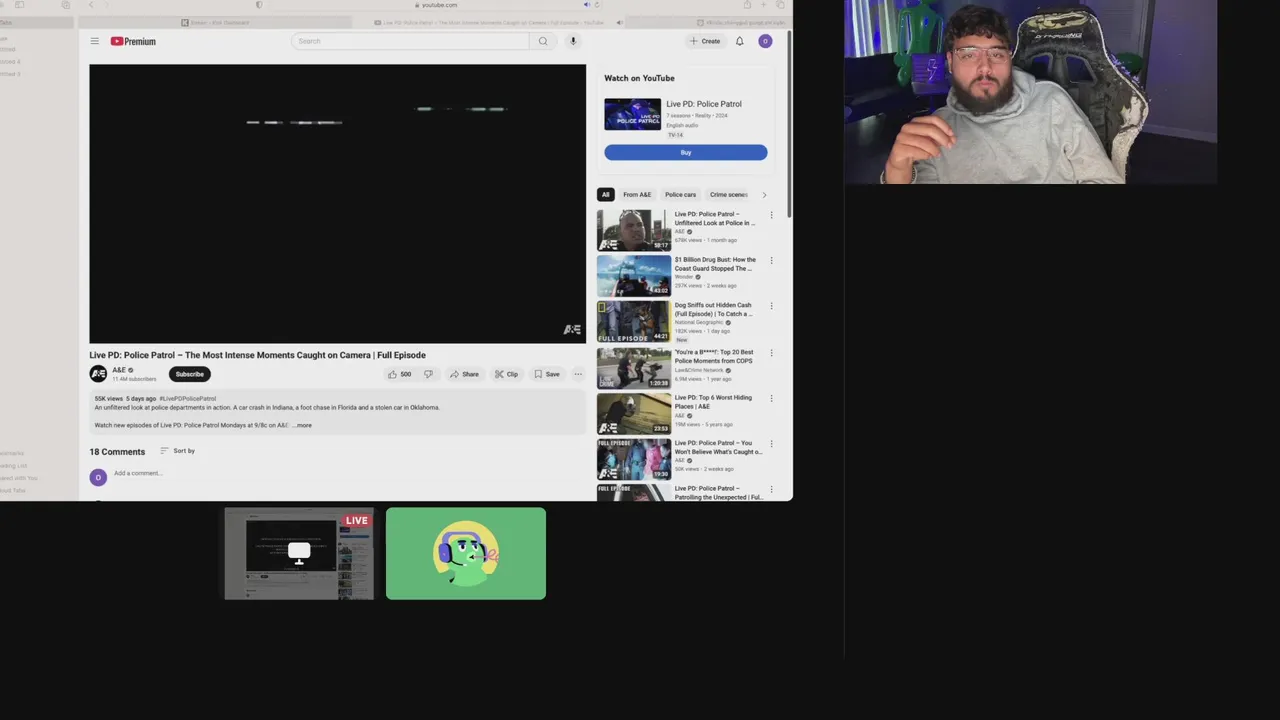This screenshot has width=1280, height=720.
Task: Click $1 Billion Drug Bust video title
Action: (x=715, y=264)
